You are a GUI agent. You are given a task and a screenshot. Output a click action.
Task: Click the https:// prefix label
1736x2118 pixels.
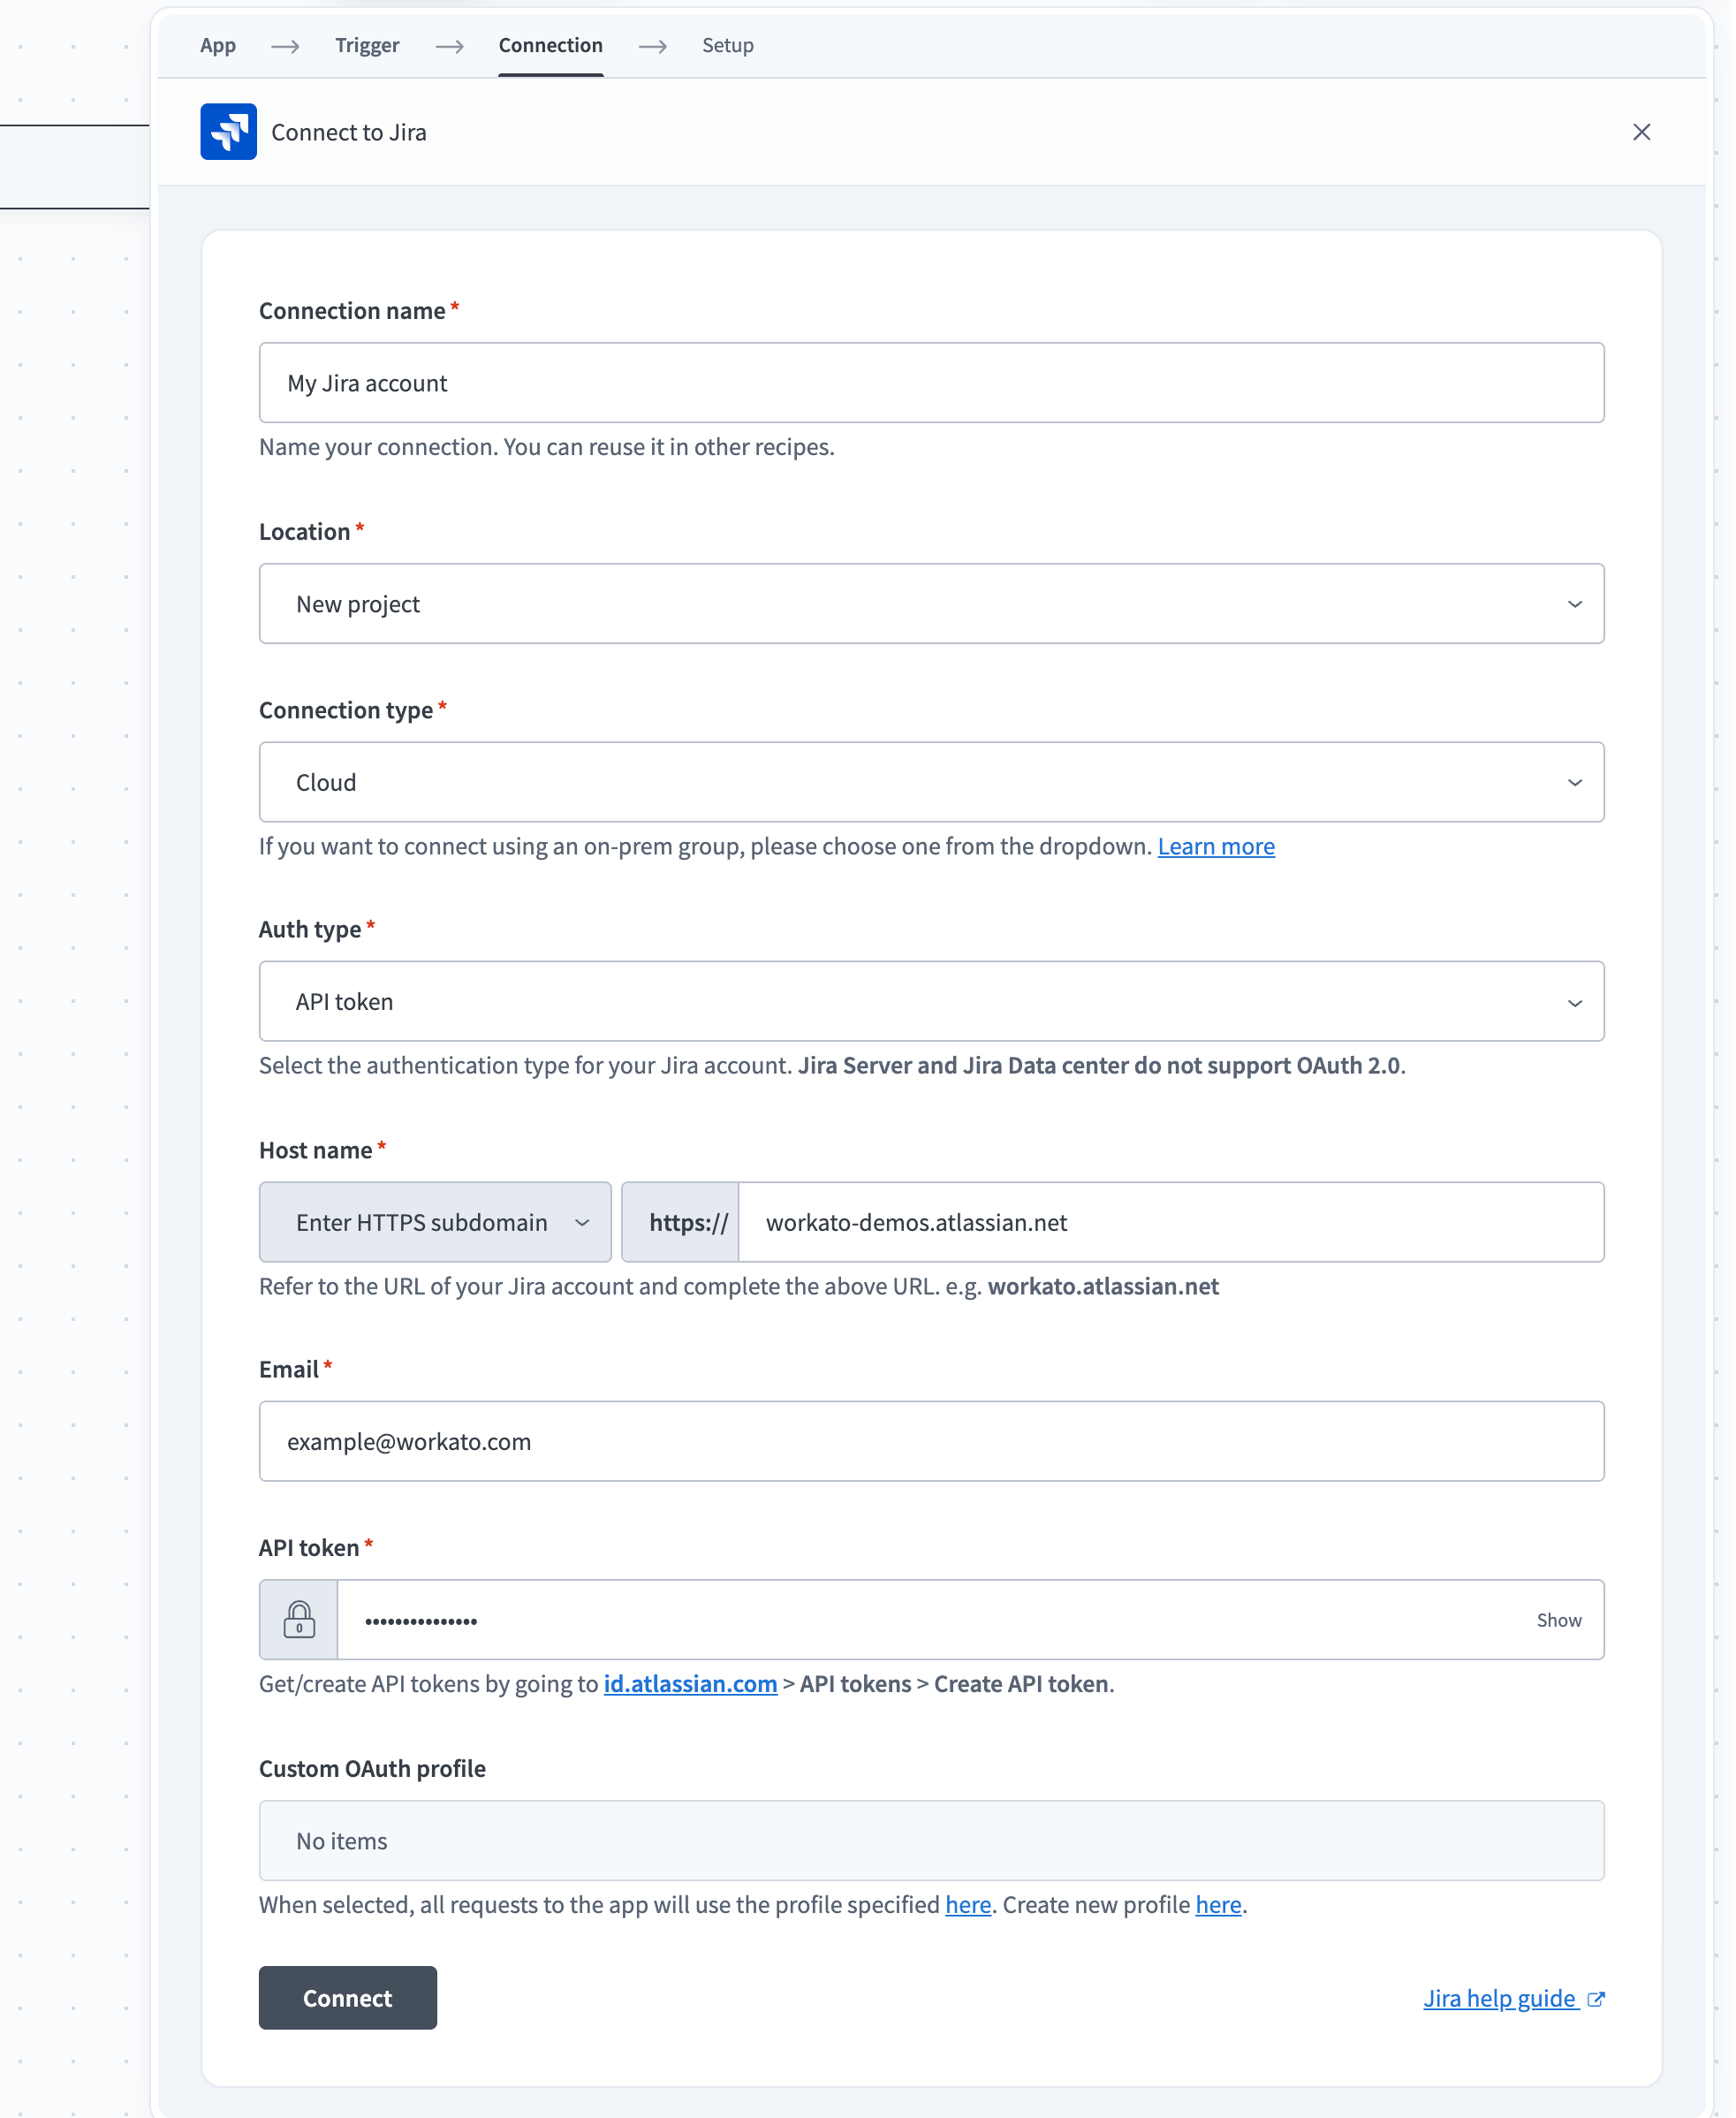[680, 1222]
